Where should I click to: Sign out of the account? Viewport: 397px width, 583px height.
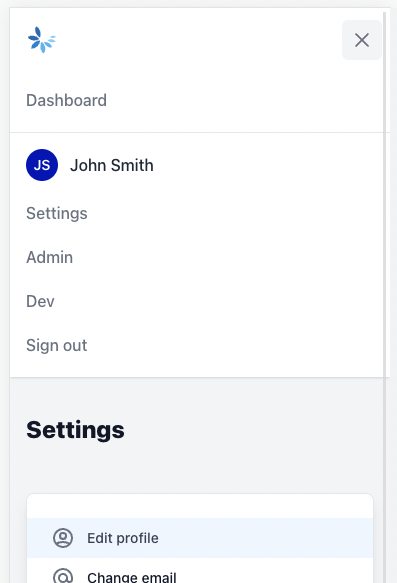[57, 345]
